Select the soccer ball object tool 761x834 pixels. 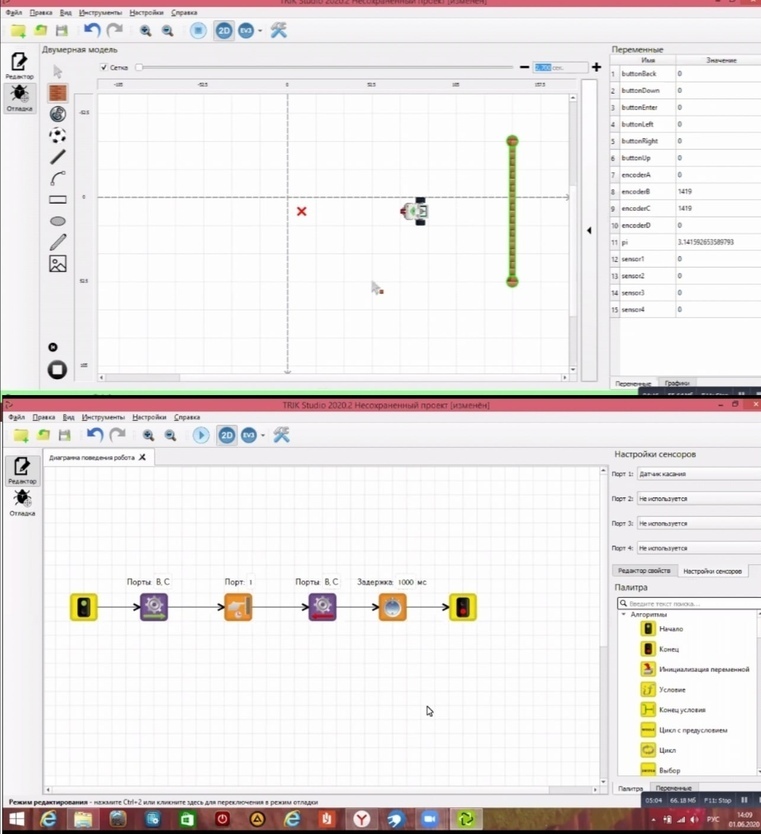58,135
